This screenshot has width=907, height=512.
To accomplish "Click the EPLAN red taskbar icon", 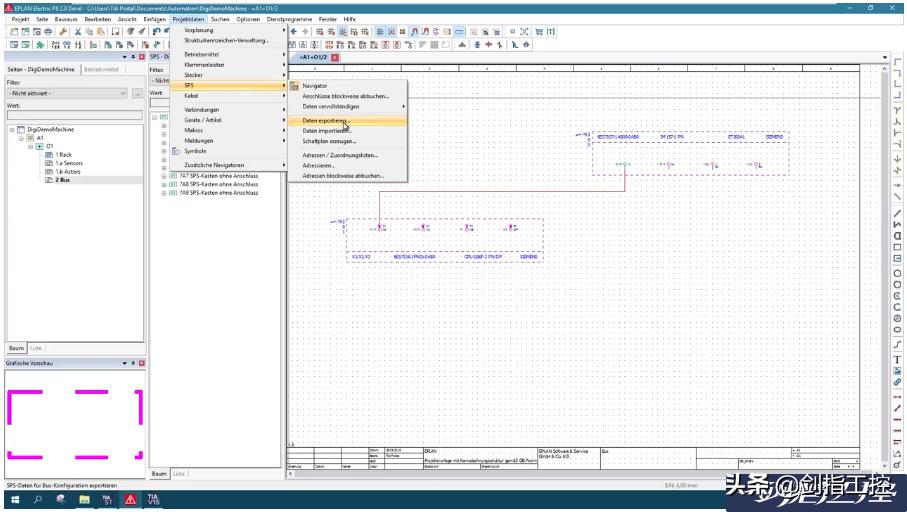I will click(x=131, y=499).
